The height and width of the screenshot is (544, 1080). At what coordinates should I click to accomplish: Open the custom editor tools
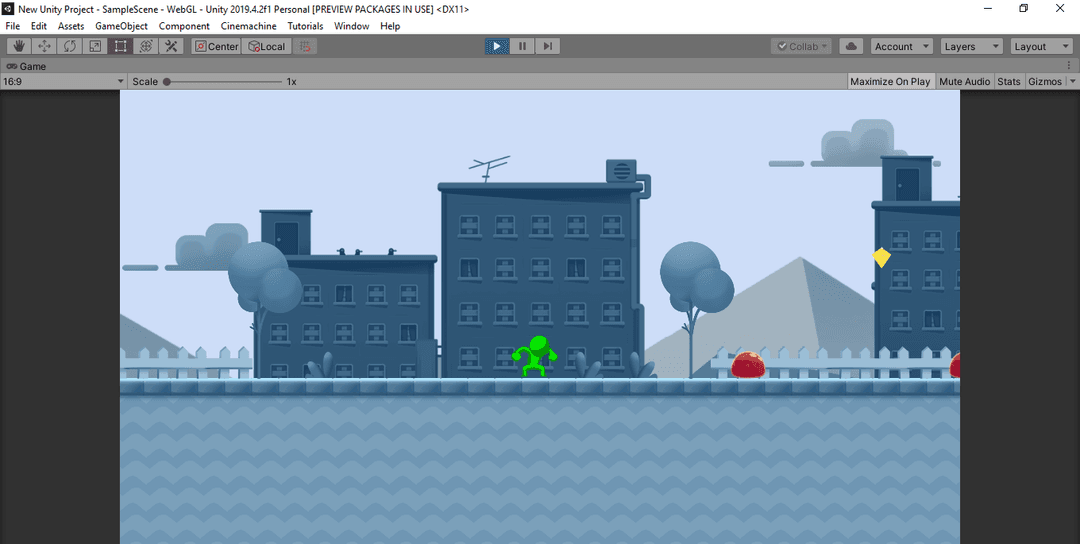(171, 46)
